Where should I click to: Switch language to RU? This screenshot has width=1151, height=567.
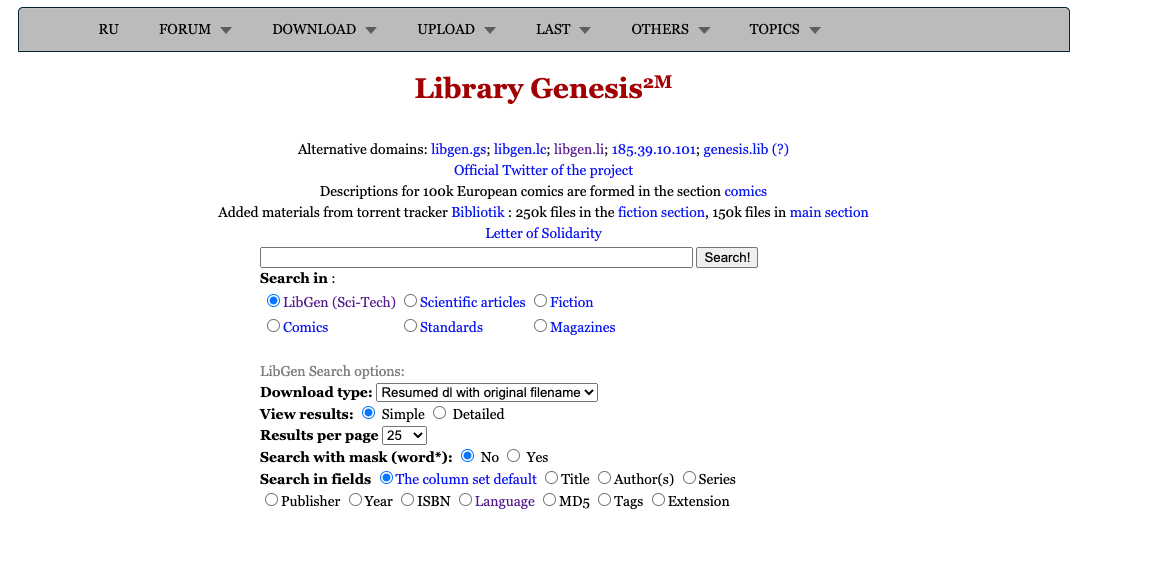click(108, 30)
